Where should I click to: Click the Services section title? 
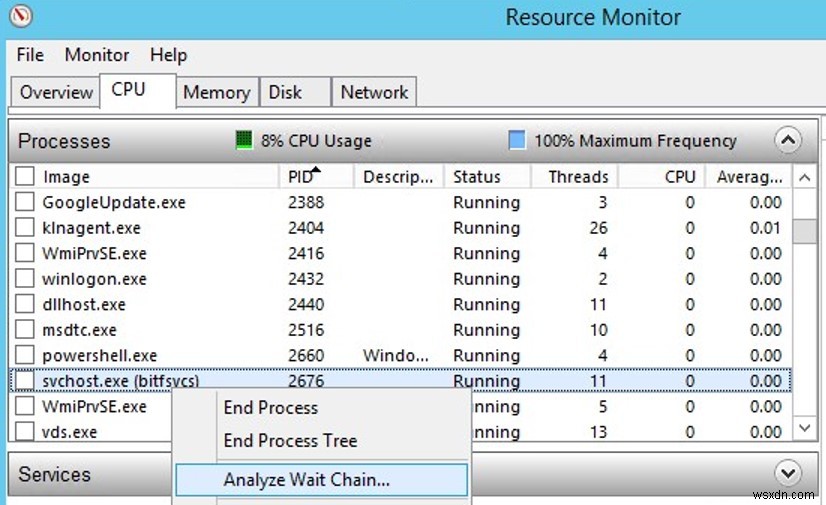click(54, 474)
